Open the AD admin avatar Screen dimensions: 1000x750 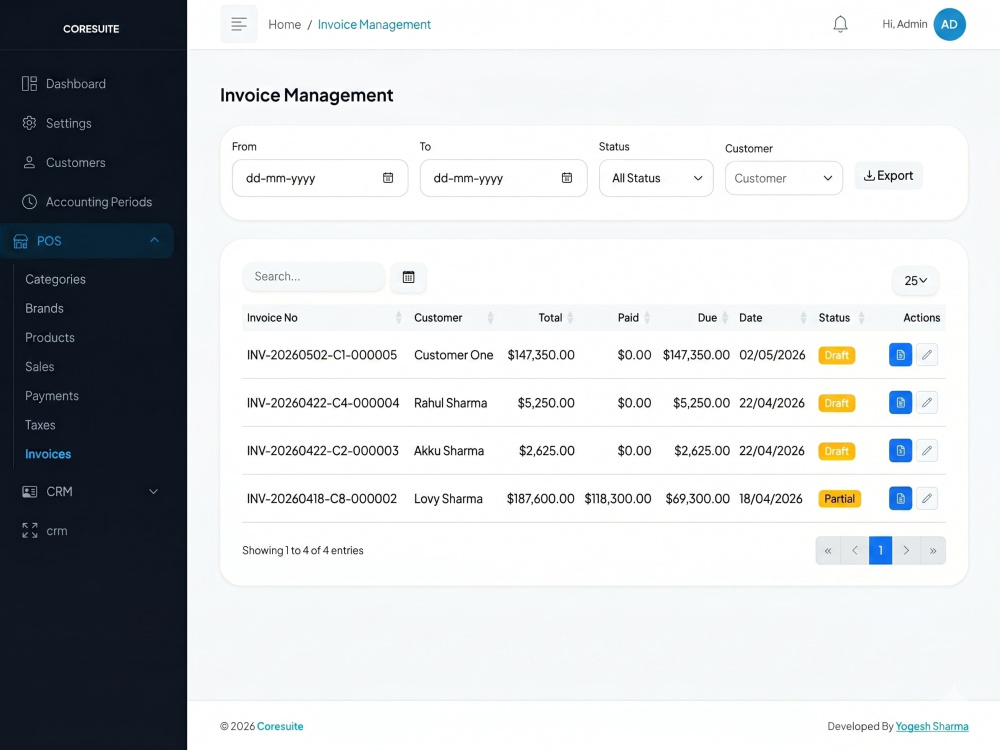(x=949, y=24)
